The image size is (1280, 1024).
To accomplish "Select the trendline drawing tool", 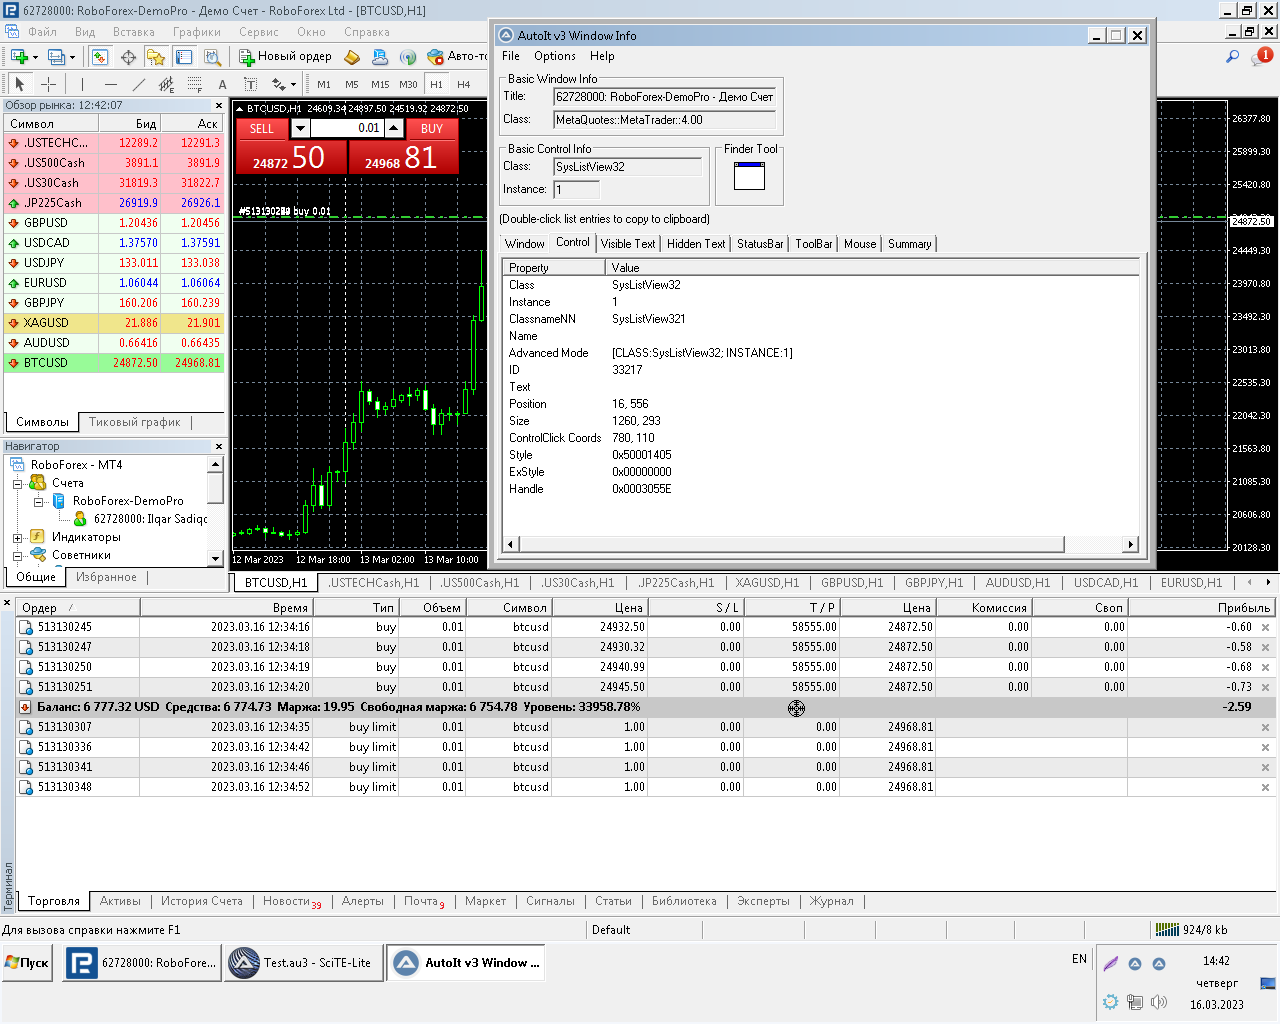I will tap(139, 84).
